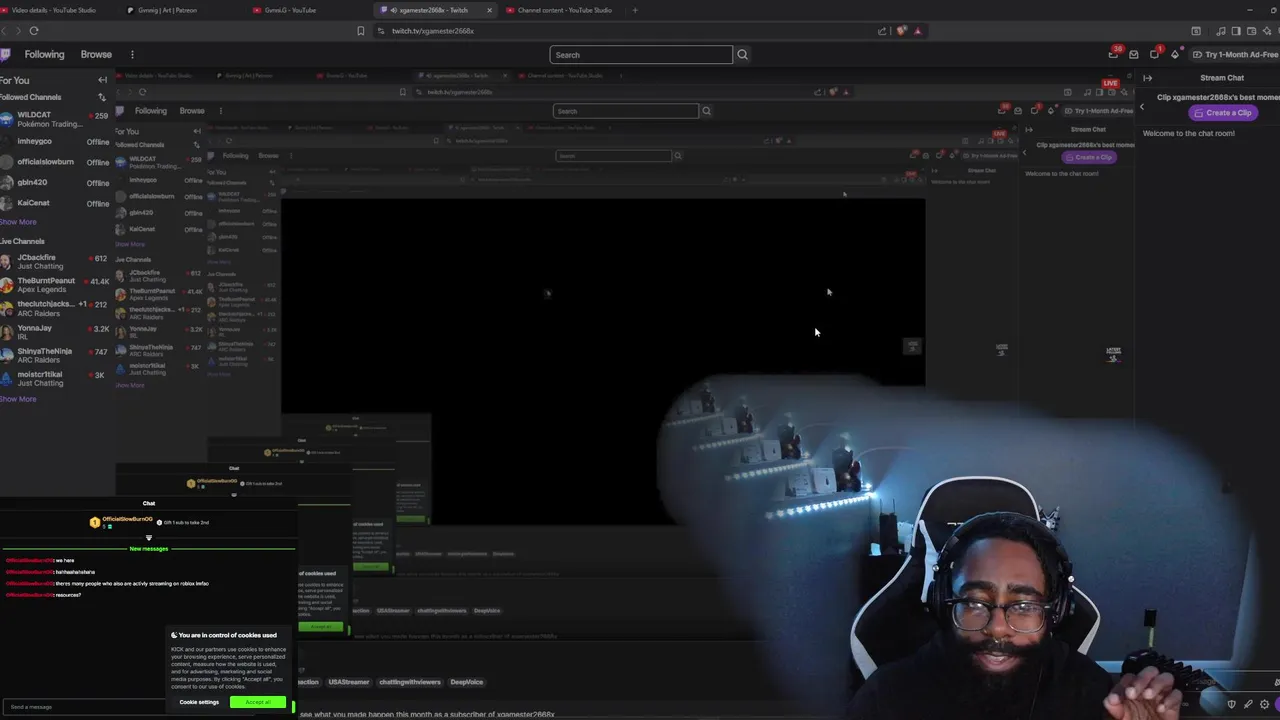Viewport: 1280px width, 720px height.
Task: Click Try 1-Month Ad-Free button
Action: point(1237,54)
